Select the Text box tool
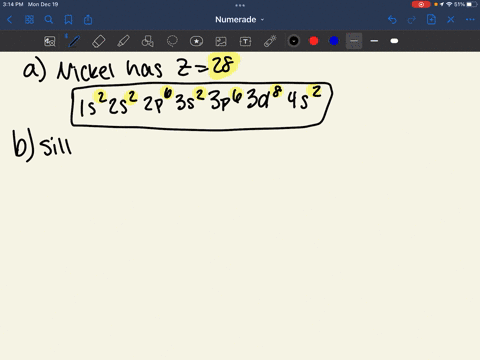 [245, 41]
